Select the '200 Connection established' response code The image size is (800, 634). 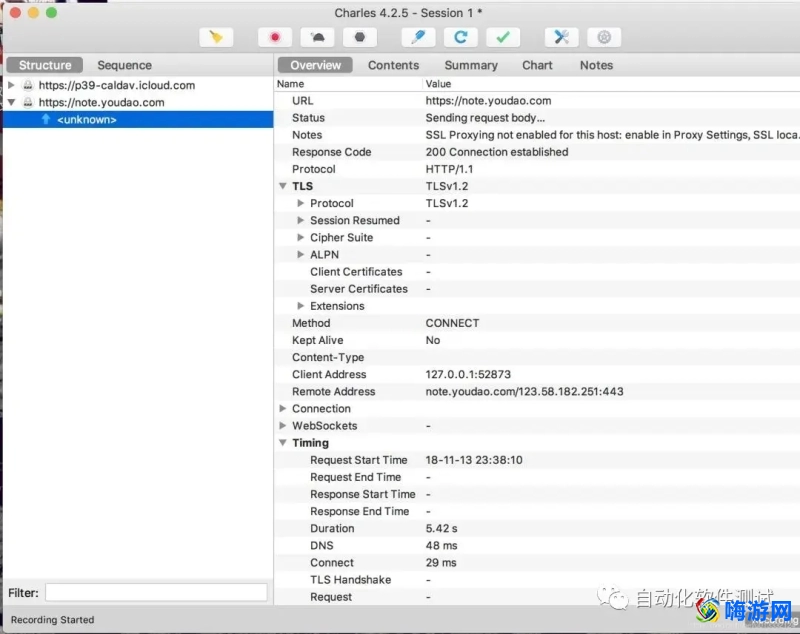tap(497, 152)
